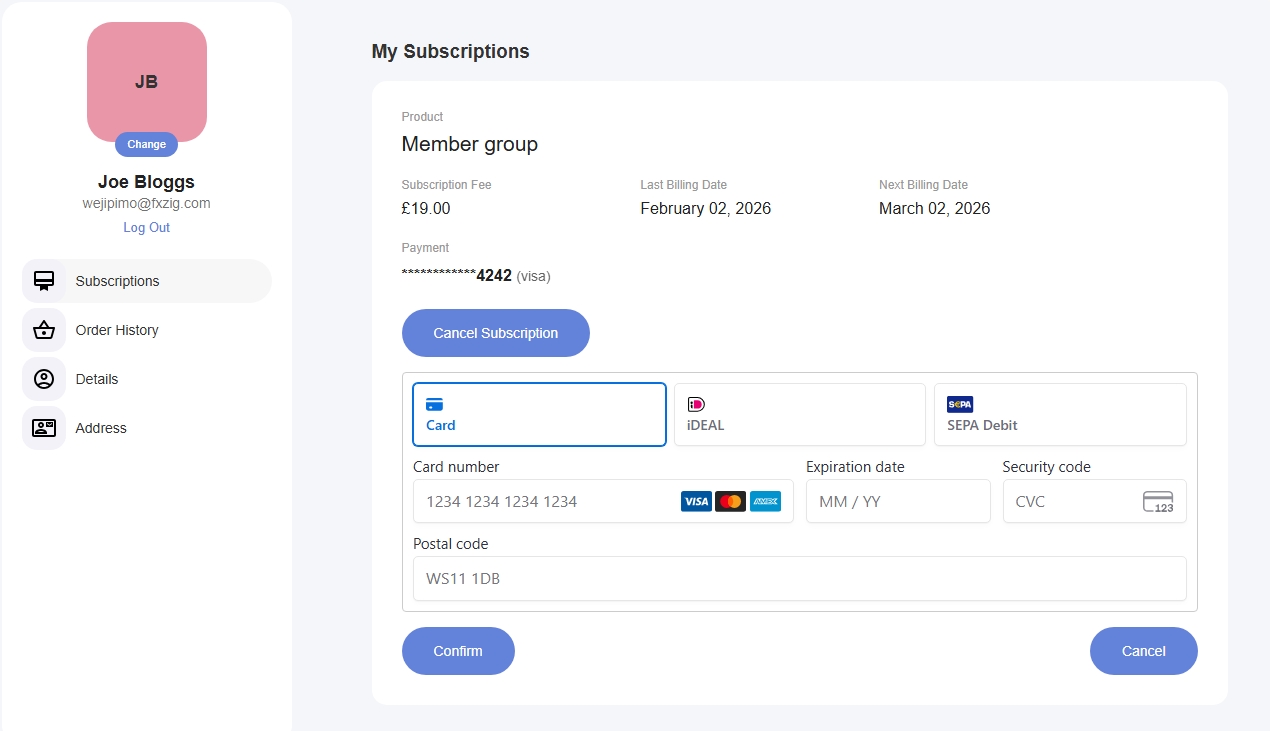This screenshot has width=1270, height=731.
Task: Select the Card payment method tab
Action: coord(539,414)
